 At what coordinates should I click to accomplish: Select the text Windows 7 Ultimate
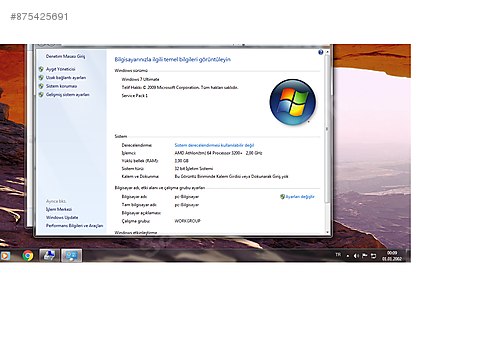pyautogui.click(x=140, y=79)
